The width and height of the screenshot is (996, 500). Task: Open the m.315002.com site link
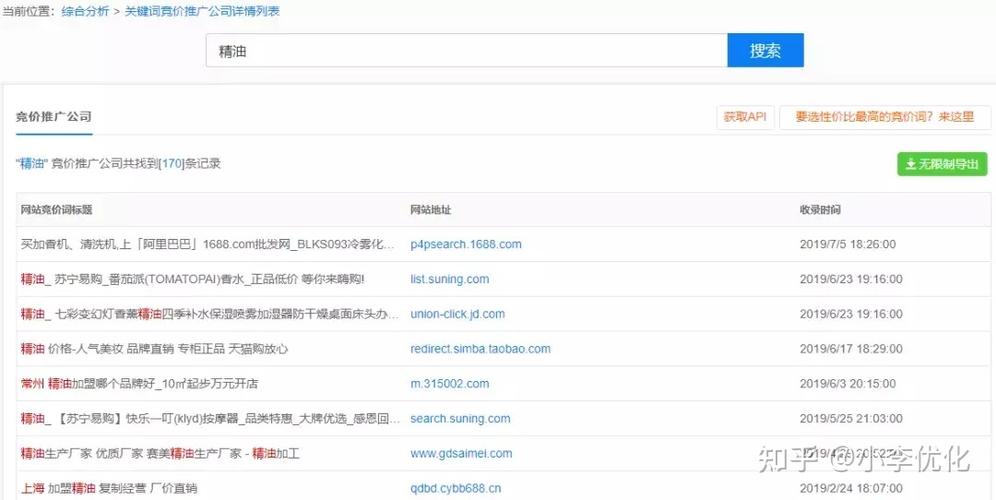tap(450, 384)
